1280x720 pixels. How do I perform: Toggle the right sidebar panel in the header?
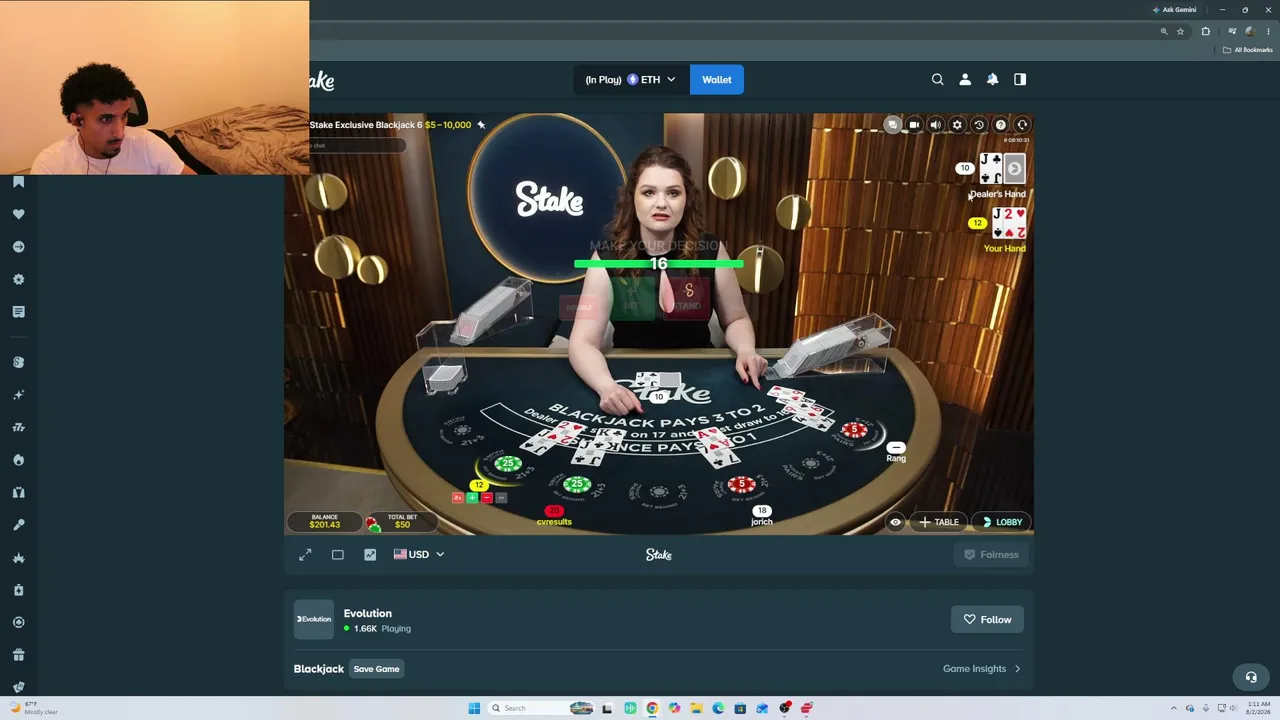pos(1020,79)
